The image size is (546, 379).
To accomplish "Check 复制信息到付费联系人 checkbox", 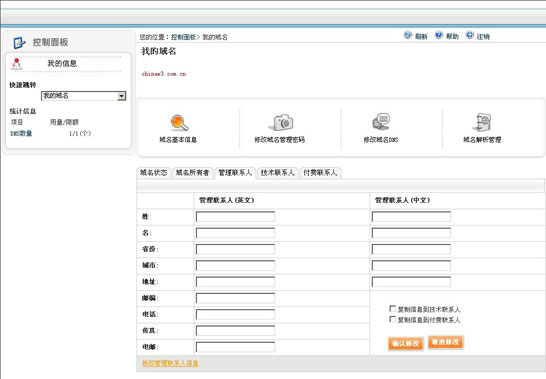I will point(392,319).
